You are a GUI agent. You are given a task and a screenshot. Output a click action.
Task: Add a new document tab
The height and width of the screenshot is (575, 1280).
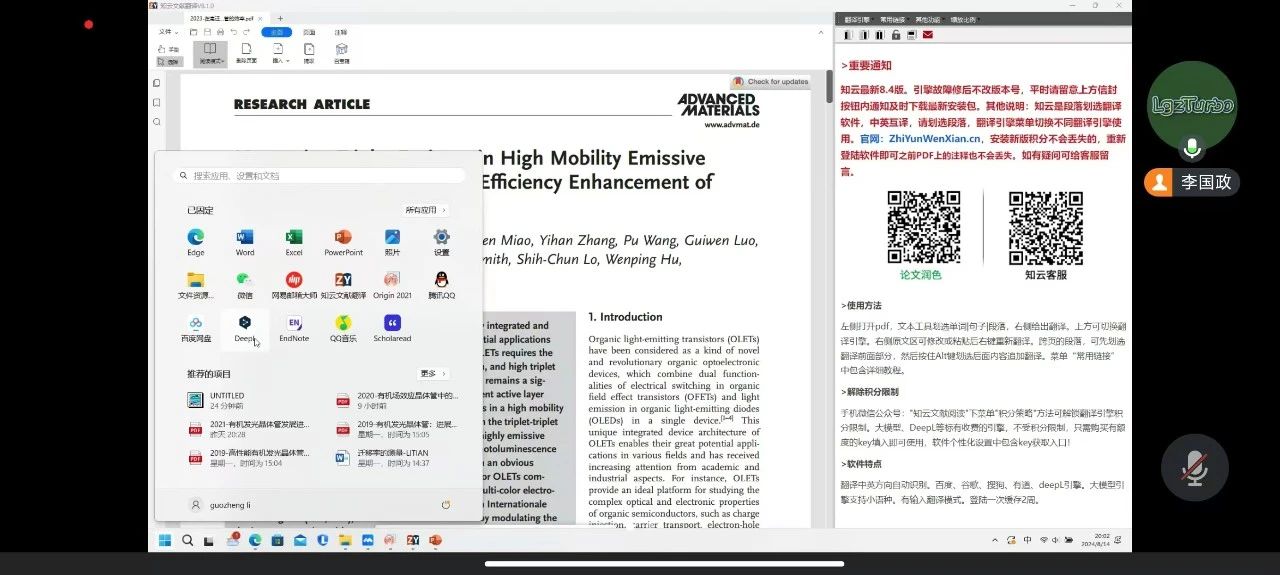[280, 18]
